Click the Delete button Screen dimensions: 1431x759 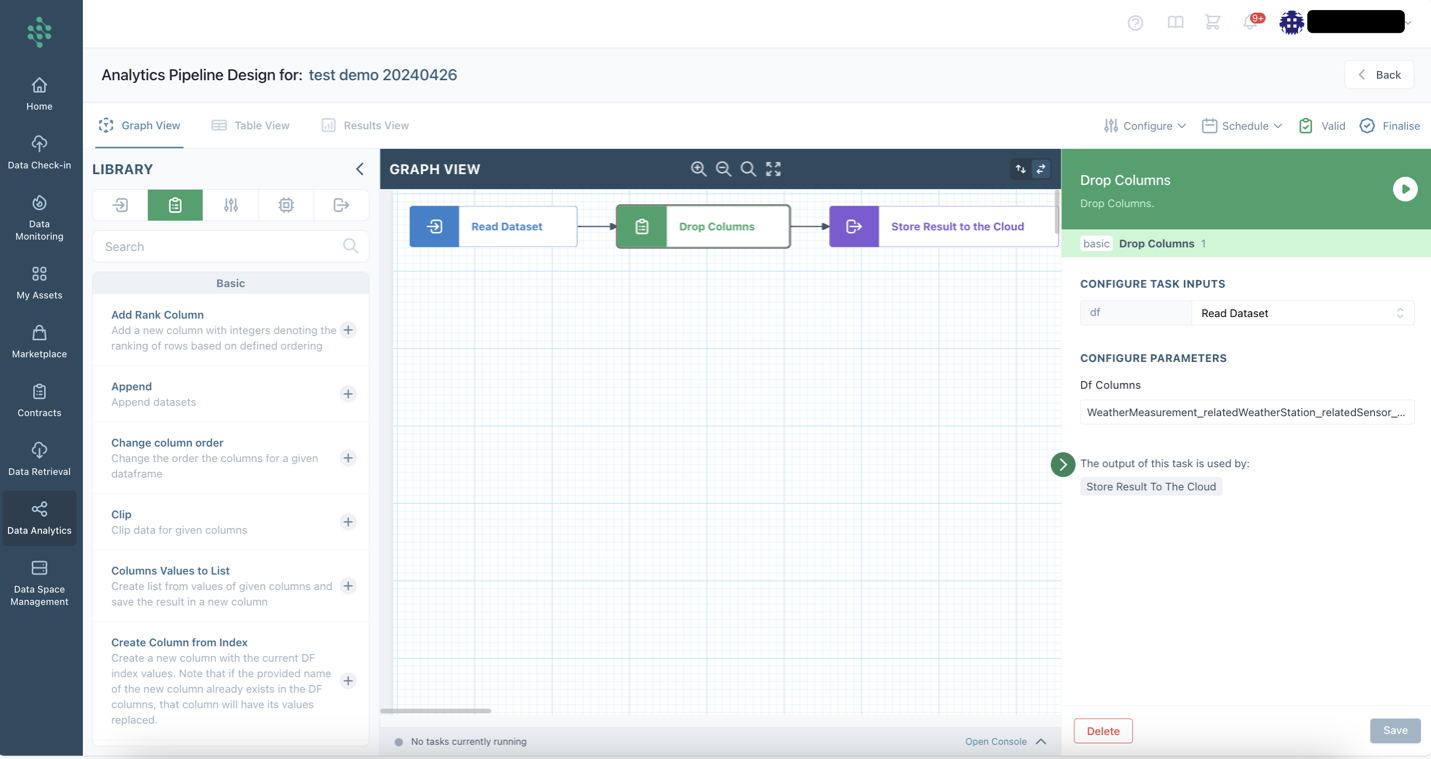pos(1103,731)
